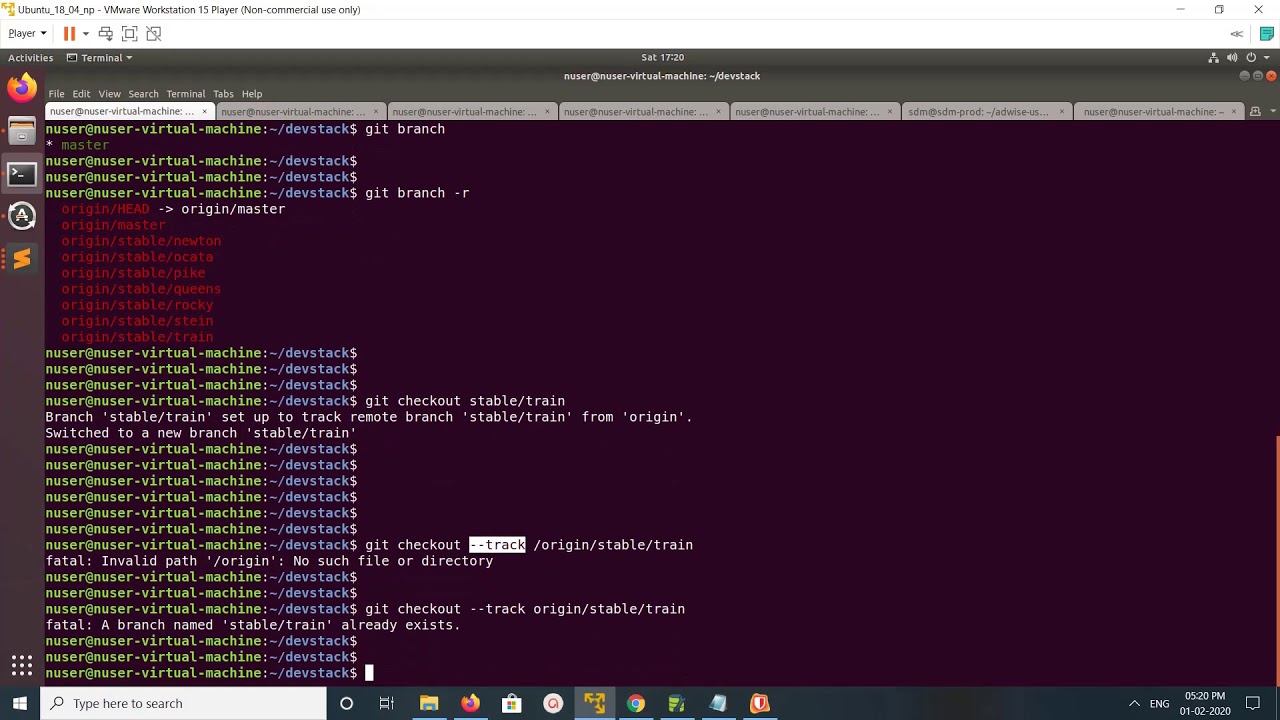Open Files manager in the Ubuntu dock
Viewport: 1280px width, 720px height.
21,132
